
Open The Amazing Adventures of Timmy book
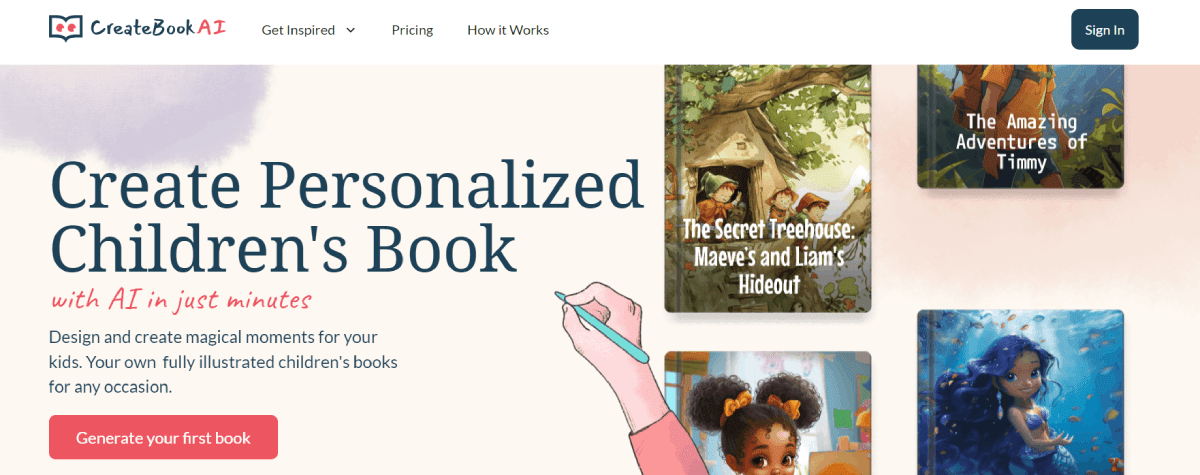(1021, 127)
